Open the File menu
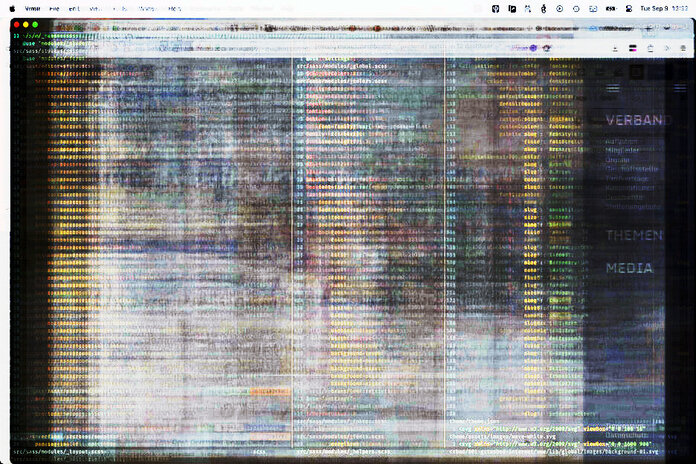Viewport: 696px width, 464px height. 55,8
